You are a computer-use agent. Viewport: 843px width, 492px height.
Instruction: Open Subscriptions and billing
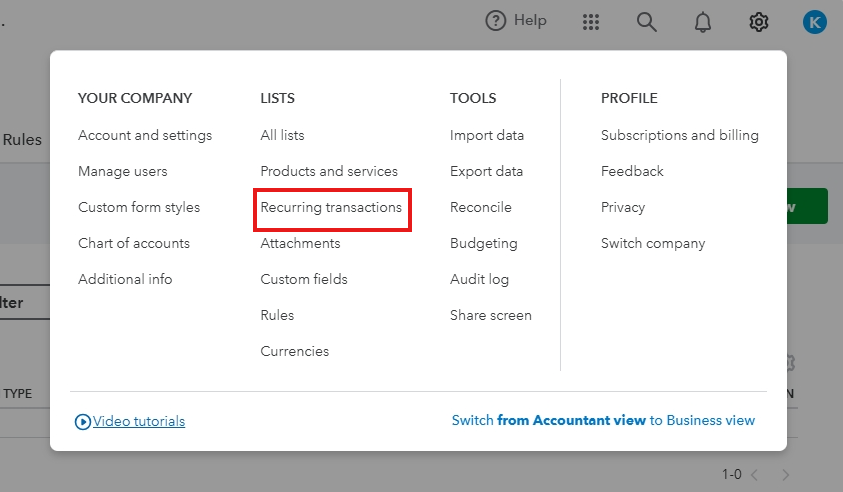point(680,135)
